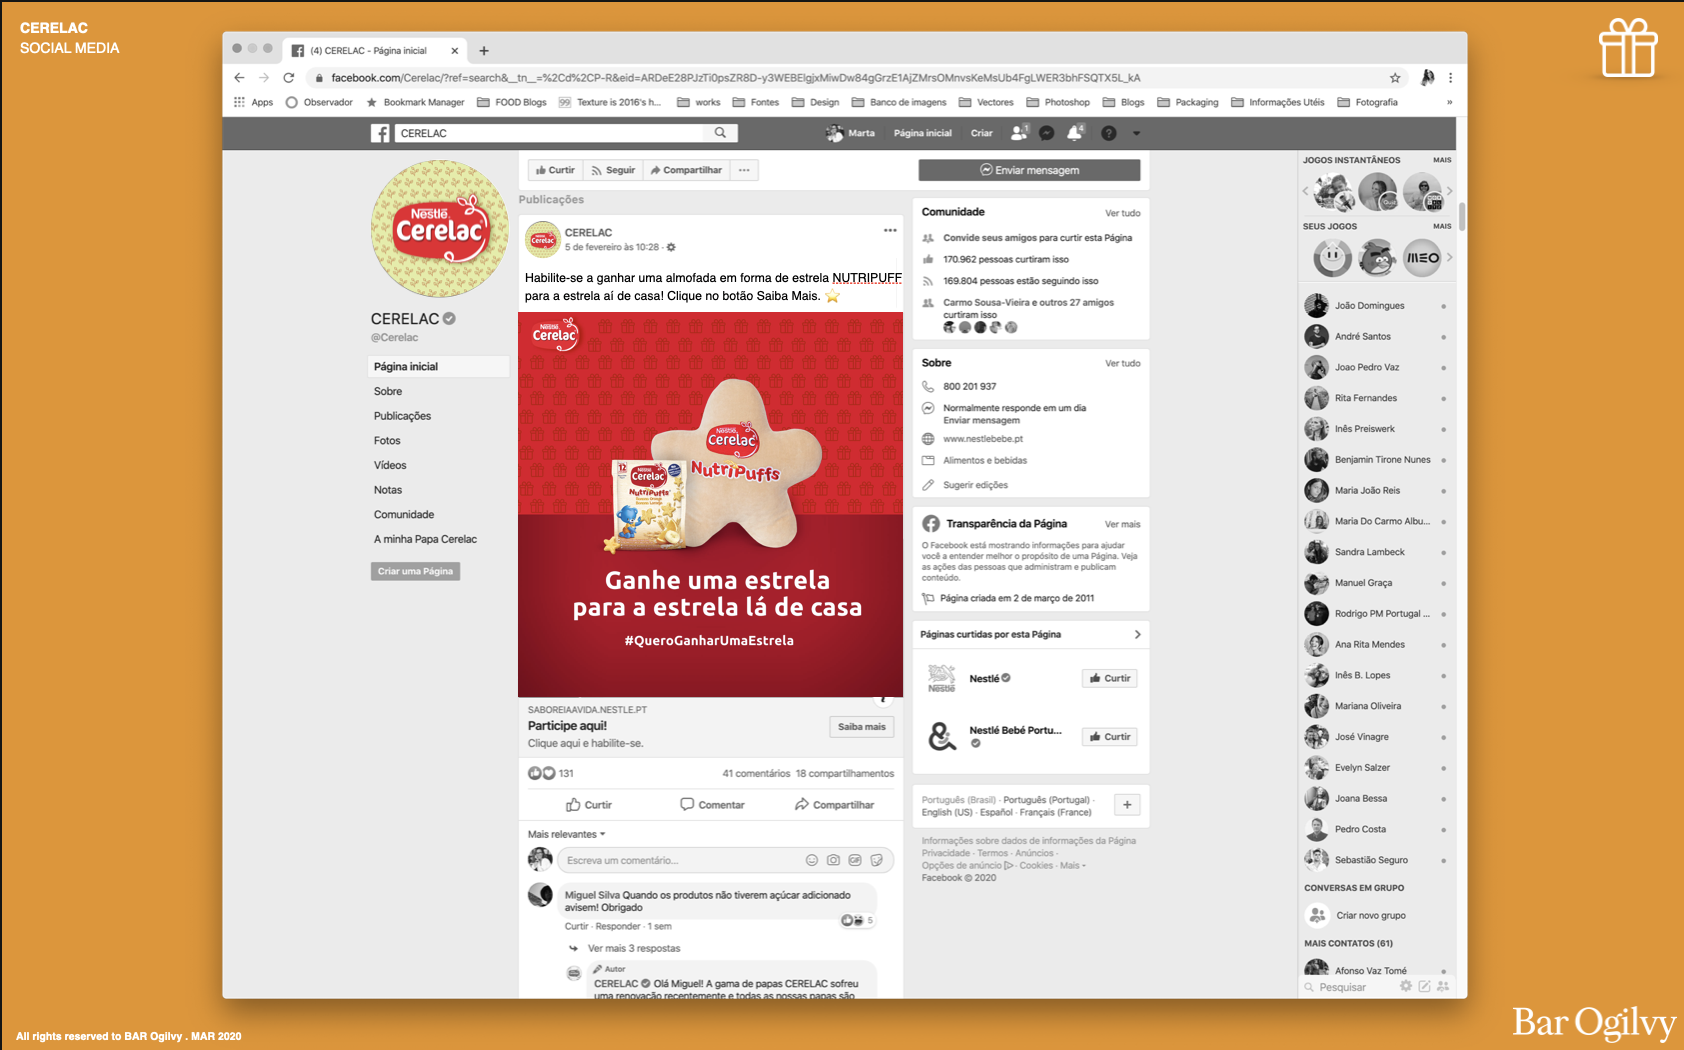Add language with plus button

(1127, 805)
